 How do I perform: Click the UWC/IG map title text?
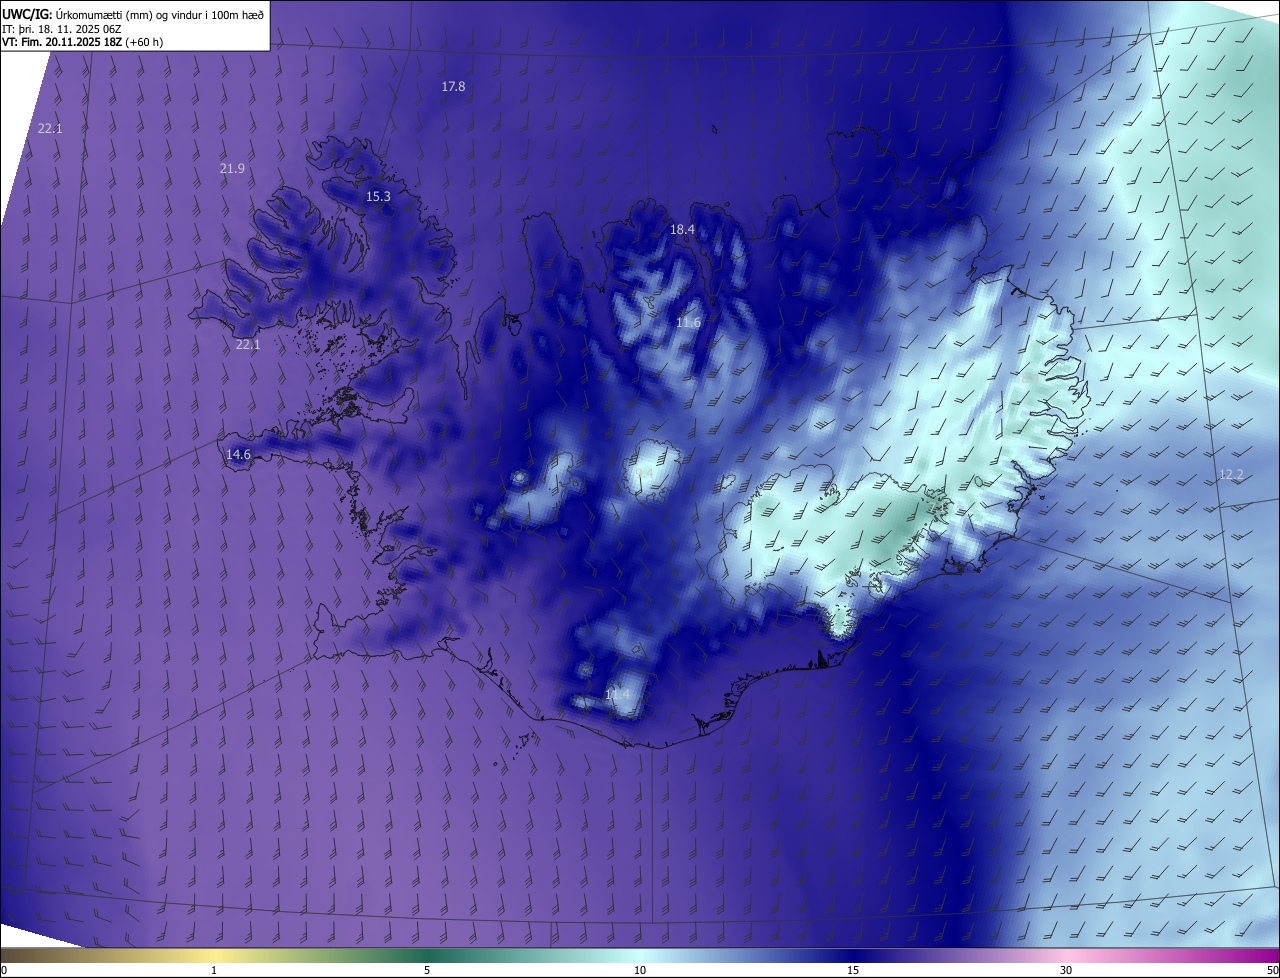pos(133,13)
